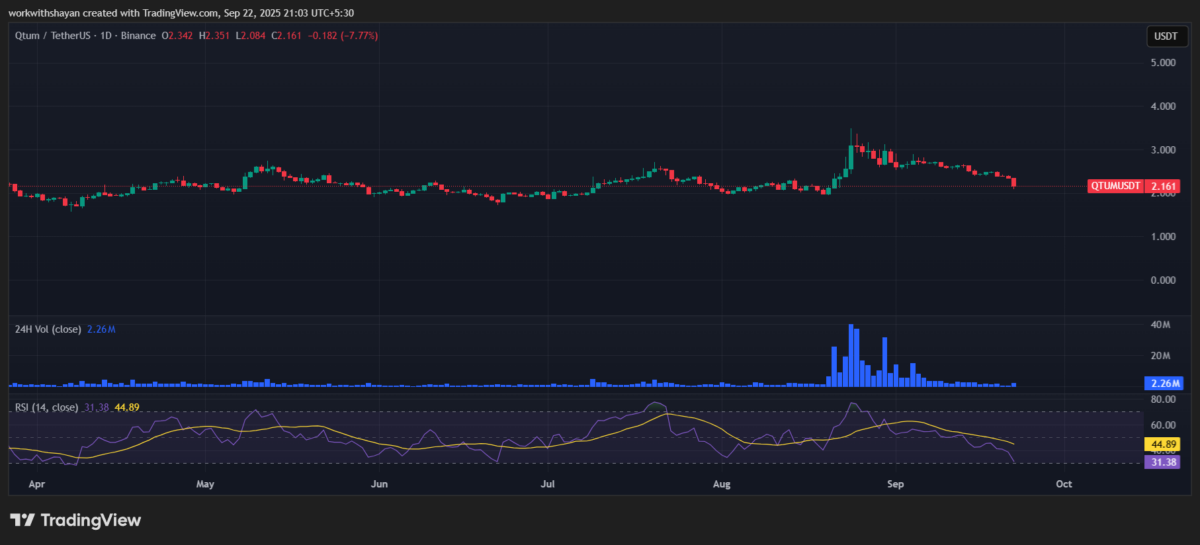Image resolution: width=1200 pixels, height=545 pixels.
Task: Click the 5.000 price axis label
Action: pyautogui.click(x=1163, y=62)
